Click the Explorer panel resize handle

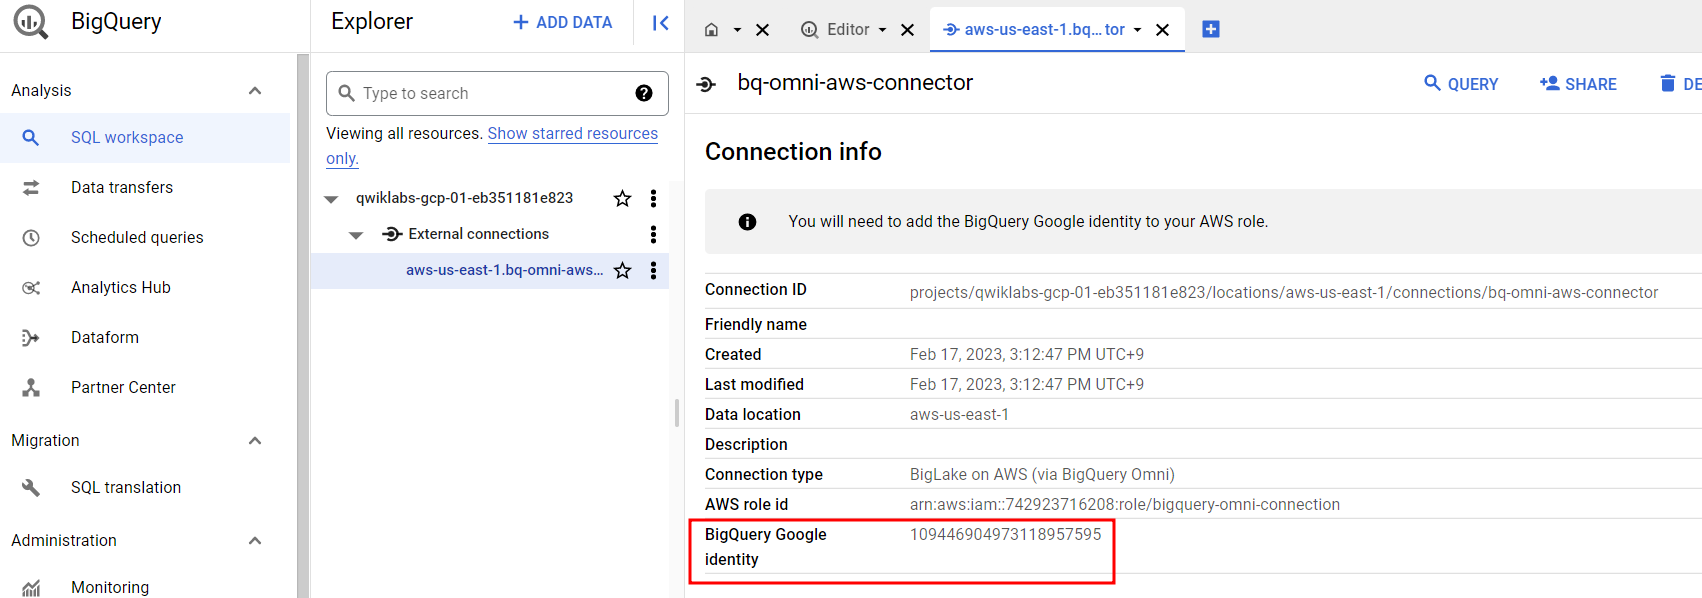pyautogui.click(x=677, y=413)
